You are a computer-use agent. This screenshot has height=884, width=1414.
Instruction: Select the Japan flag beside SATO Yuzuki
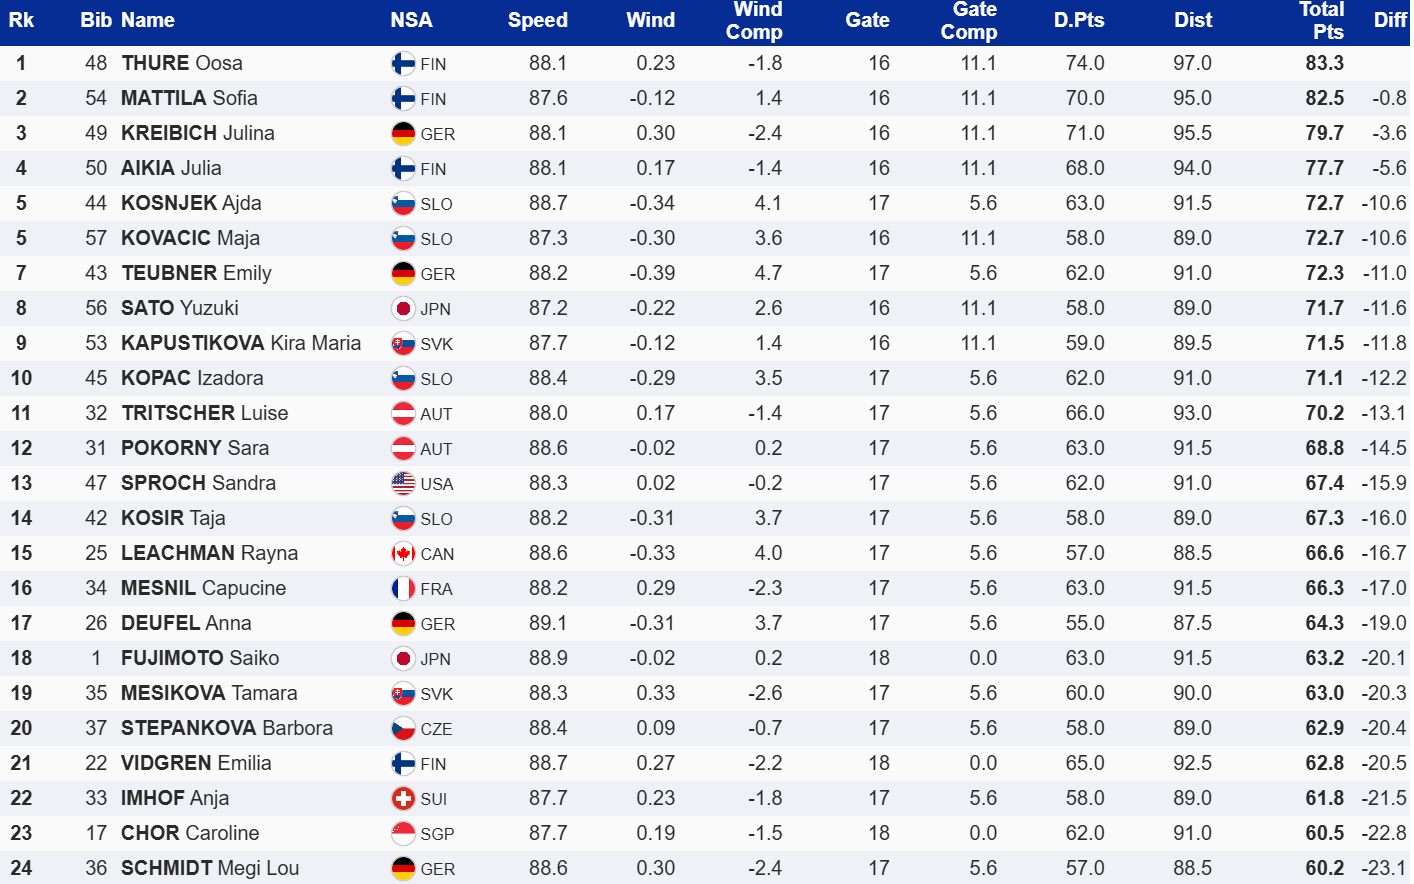pyautogui.click(x=403, y=309)
